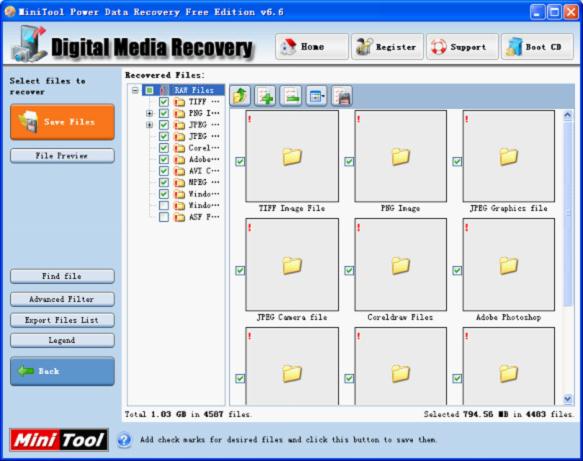
Task: Click the AVI folder icon in tree
Action: (x=180, y=171)
